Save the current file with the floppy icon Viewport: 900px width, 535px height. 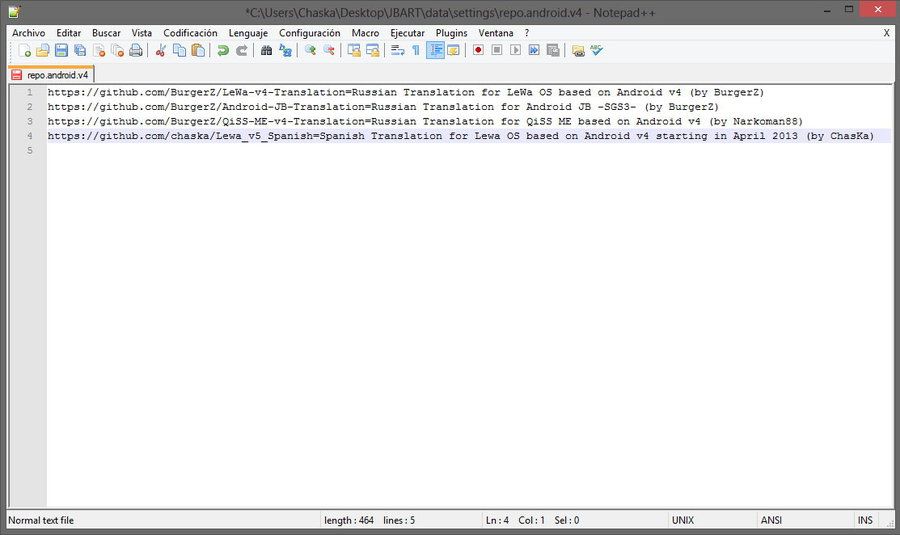pyautogui.click(x=61, y=51)
